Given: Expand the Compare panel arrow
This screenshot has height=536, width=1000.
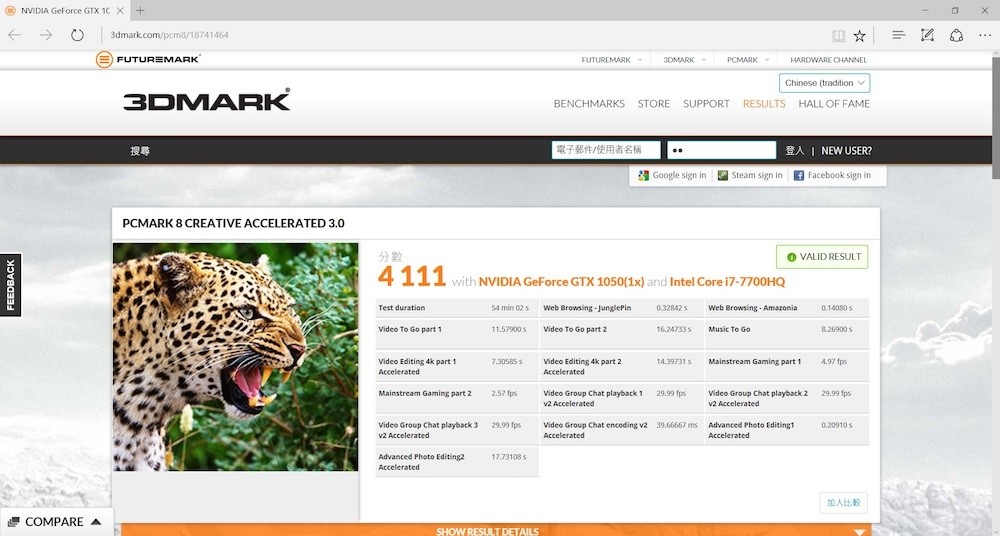Looking at the screenshot, I should (96, 522).
